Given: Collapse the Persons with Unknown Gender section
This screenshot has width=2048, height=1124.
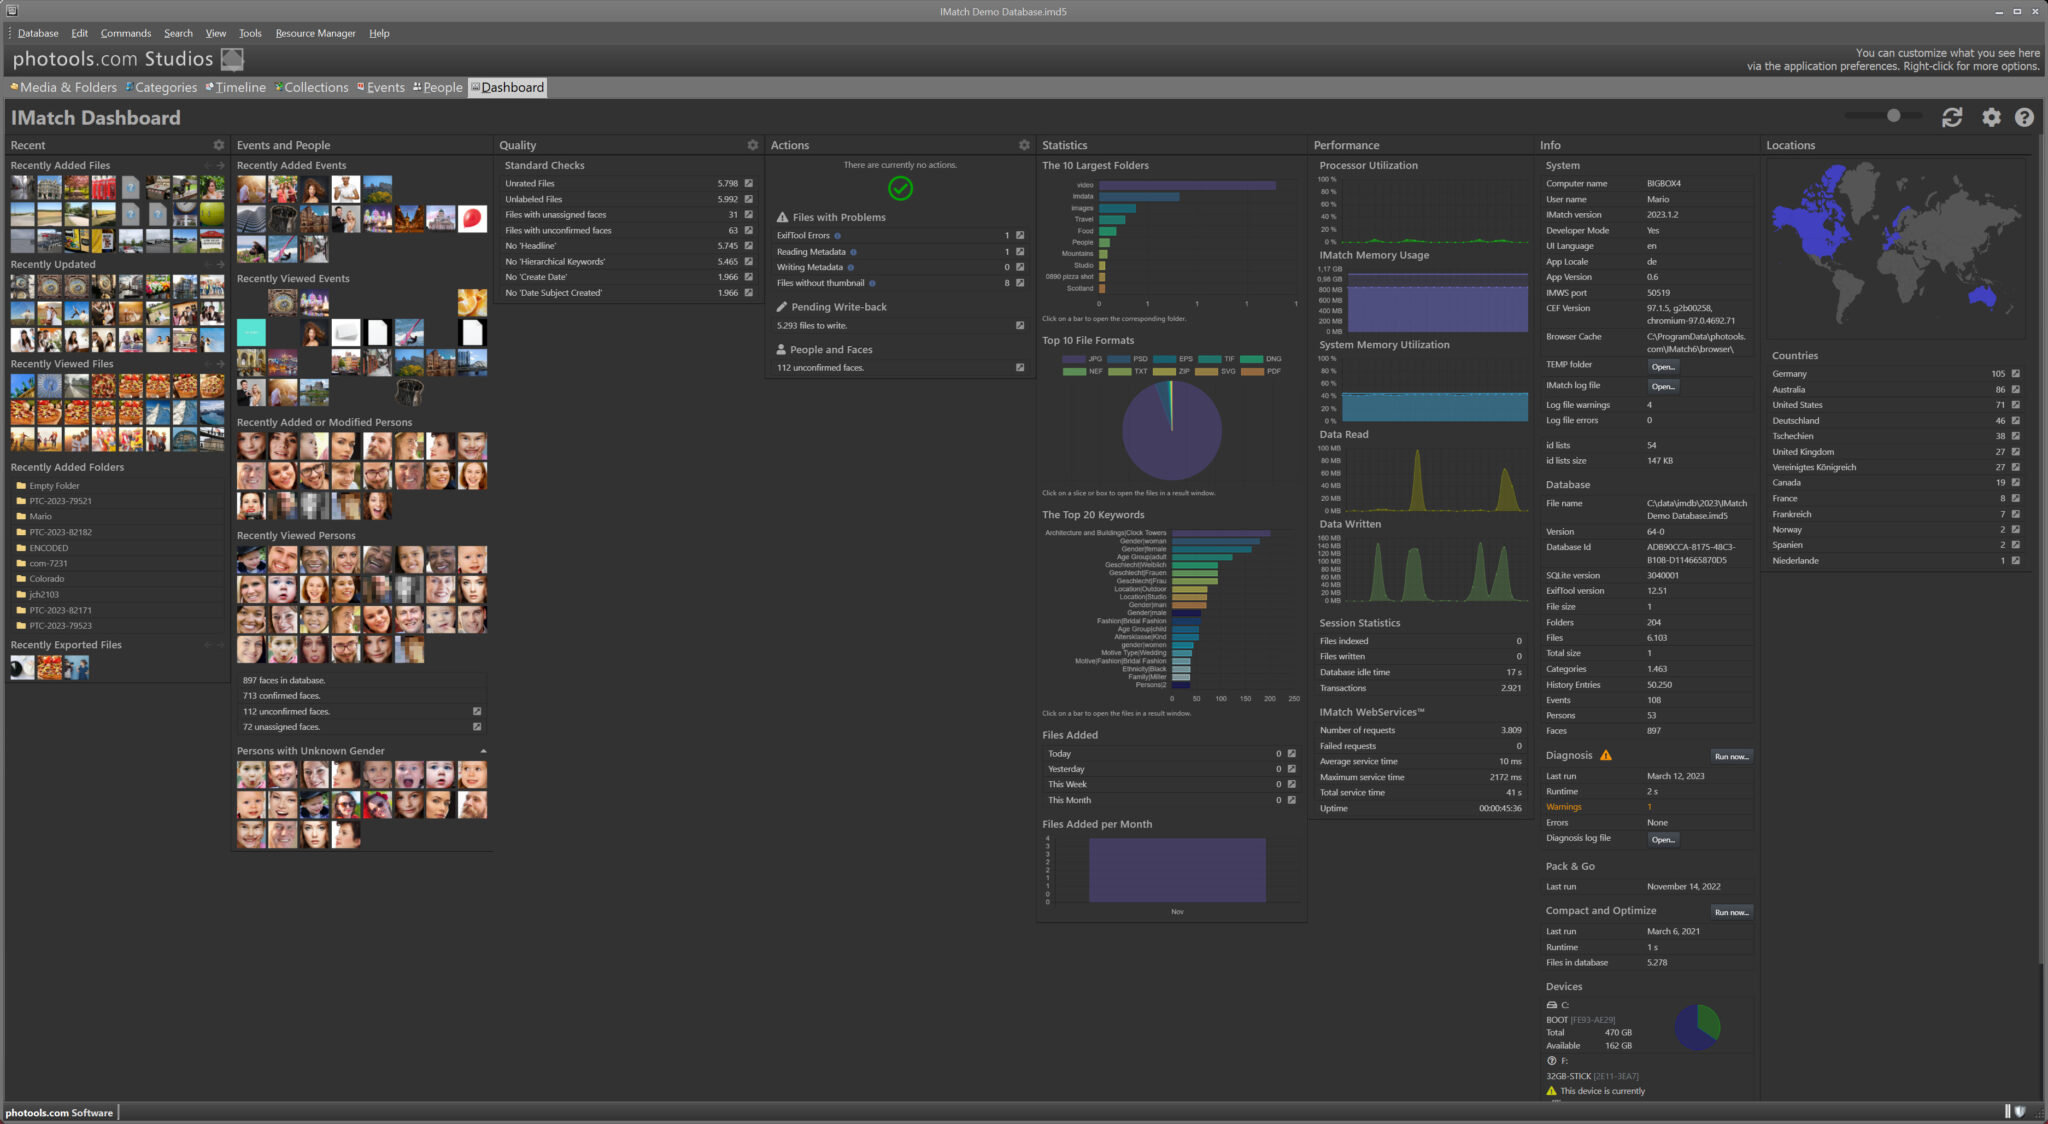Looking at the screenshot, I should (x=483, y=751).
